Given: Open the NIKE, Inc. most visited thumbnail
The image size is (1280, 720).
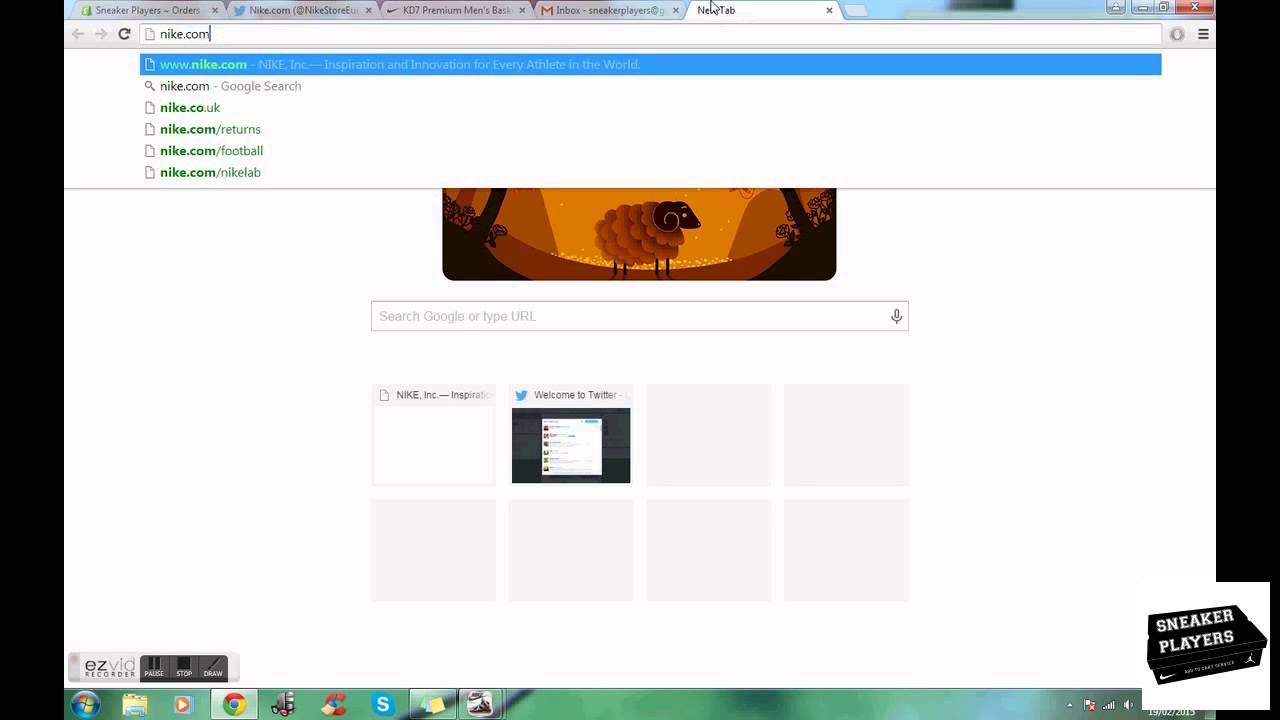Looking at the screenshot, I should coord(433,435).
